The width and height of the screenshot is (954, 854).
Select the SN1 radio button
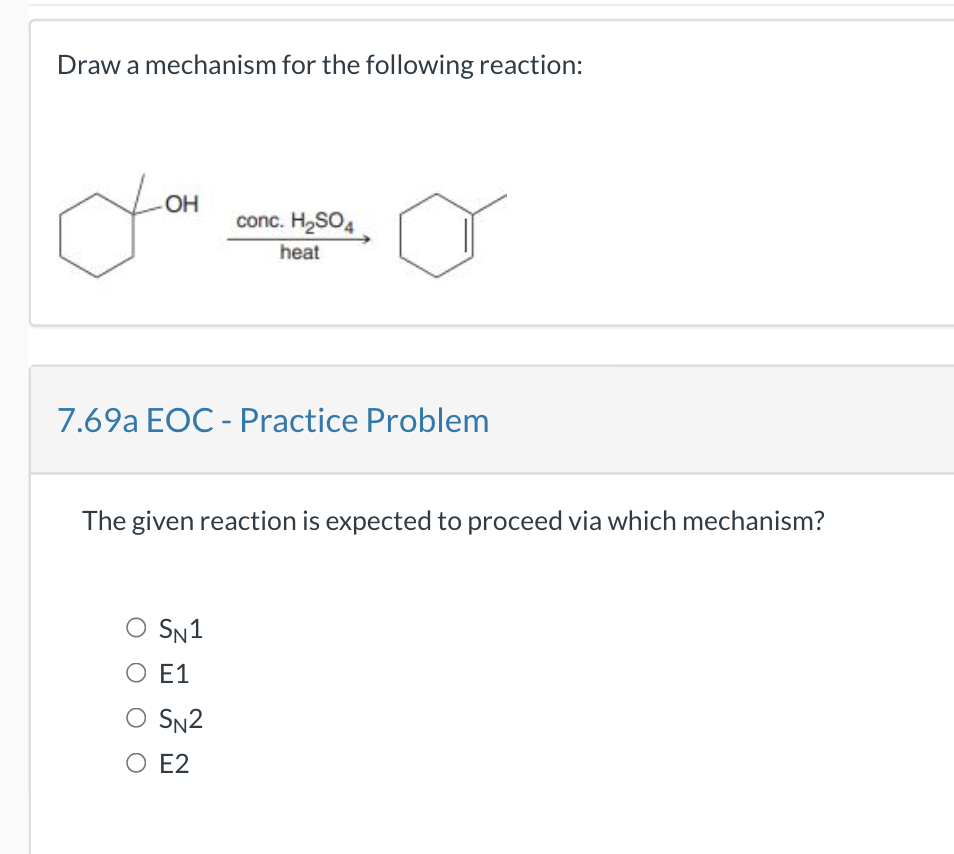(135, 627)
